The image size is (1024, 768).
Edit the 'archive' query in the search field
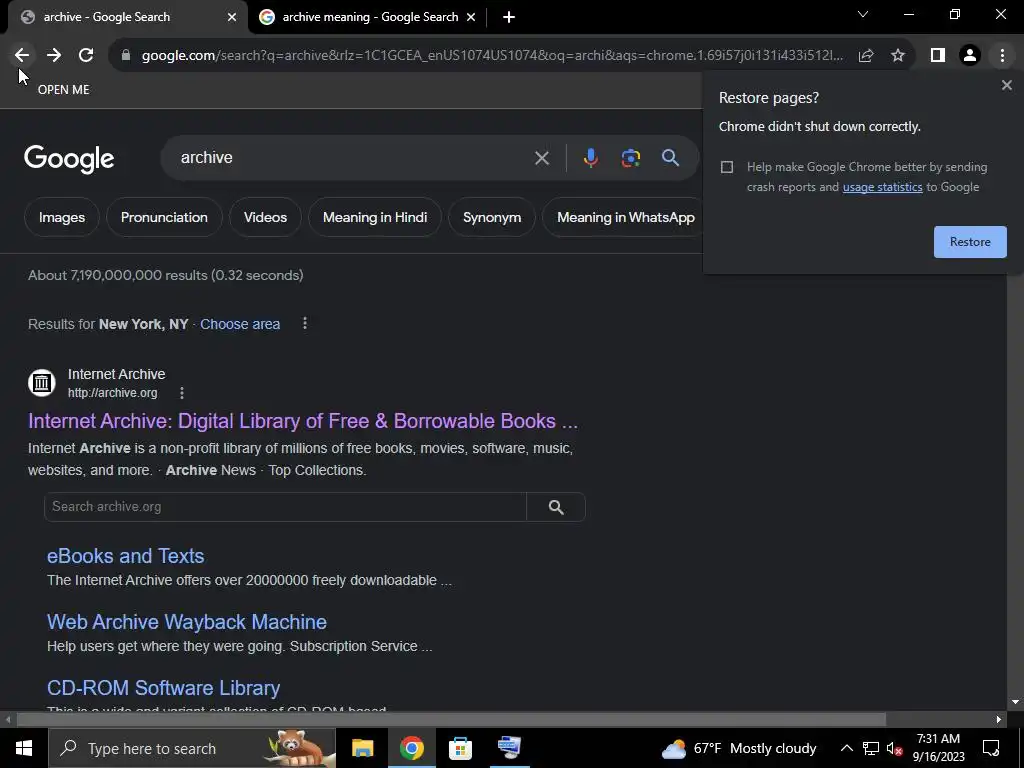coord(353,158)
